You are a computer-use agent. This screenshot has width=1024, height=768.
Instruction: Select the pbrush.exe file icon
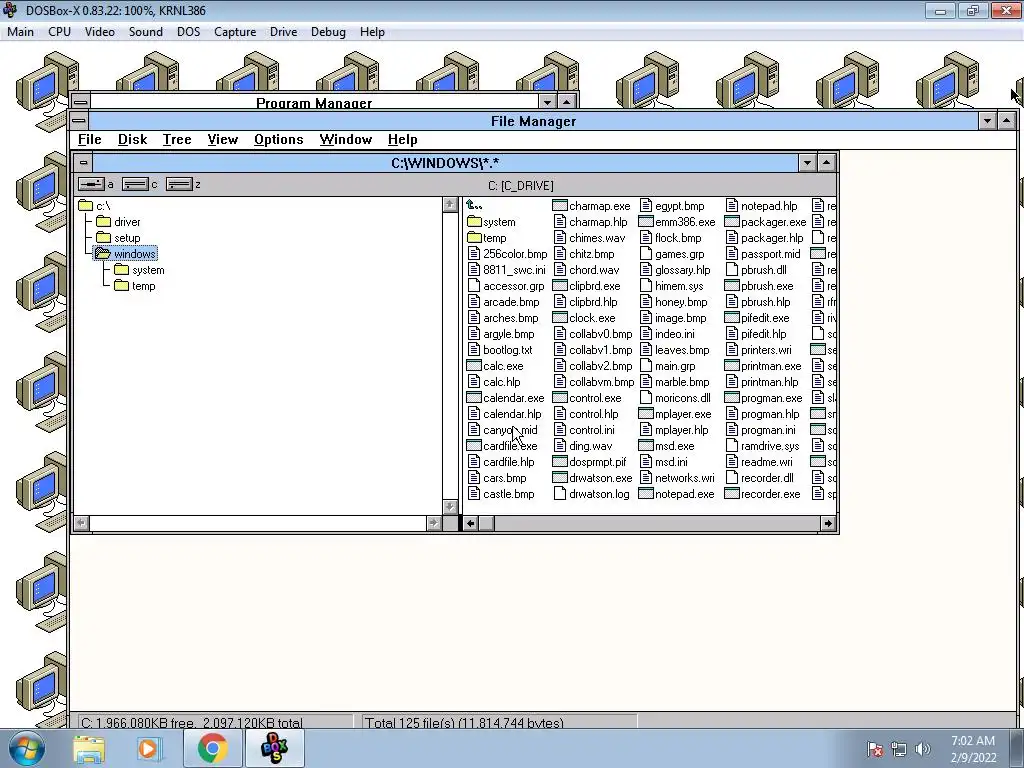[x=731, y=286]
